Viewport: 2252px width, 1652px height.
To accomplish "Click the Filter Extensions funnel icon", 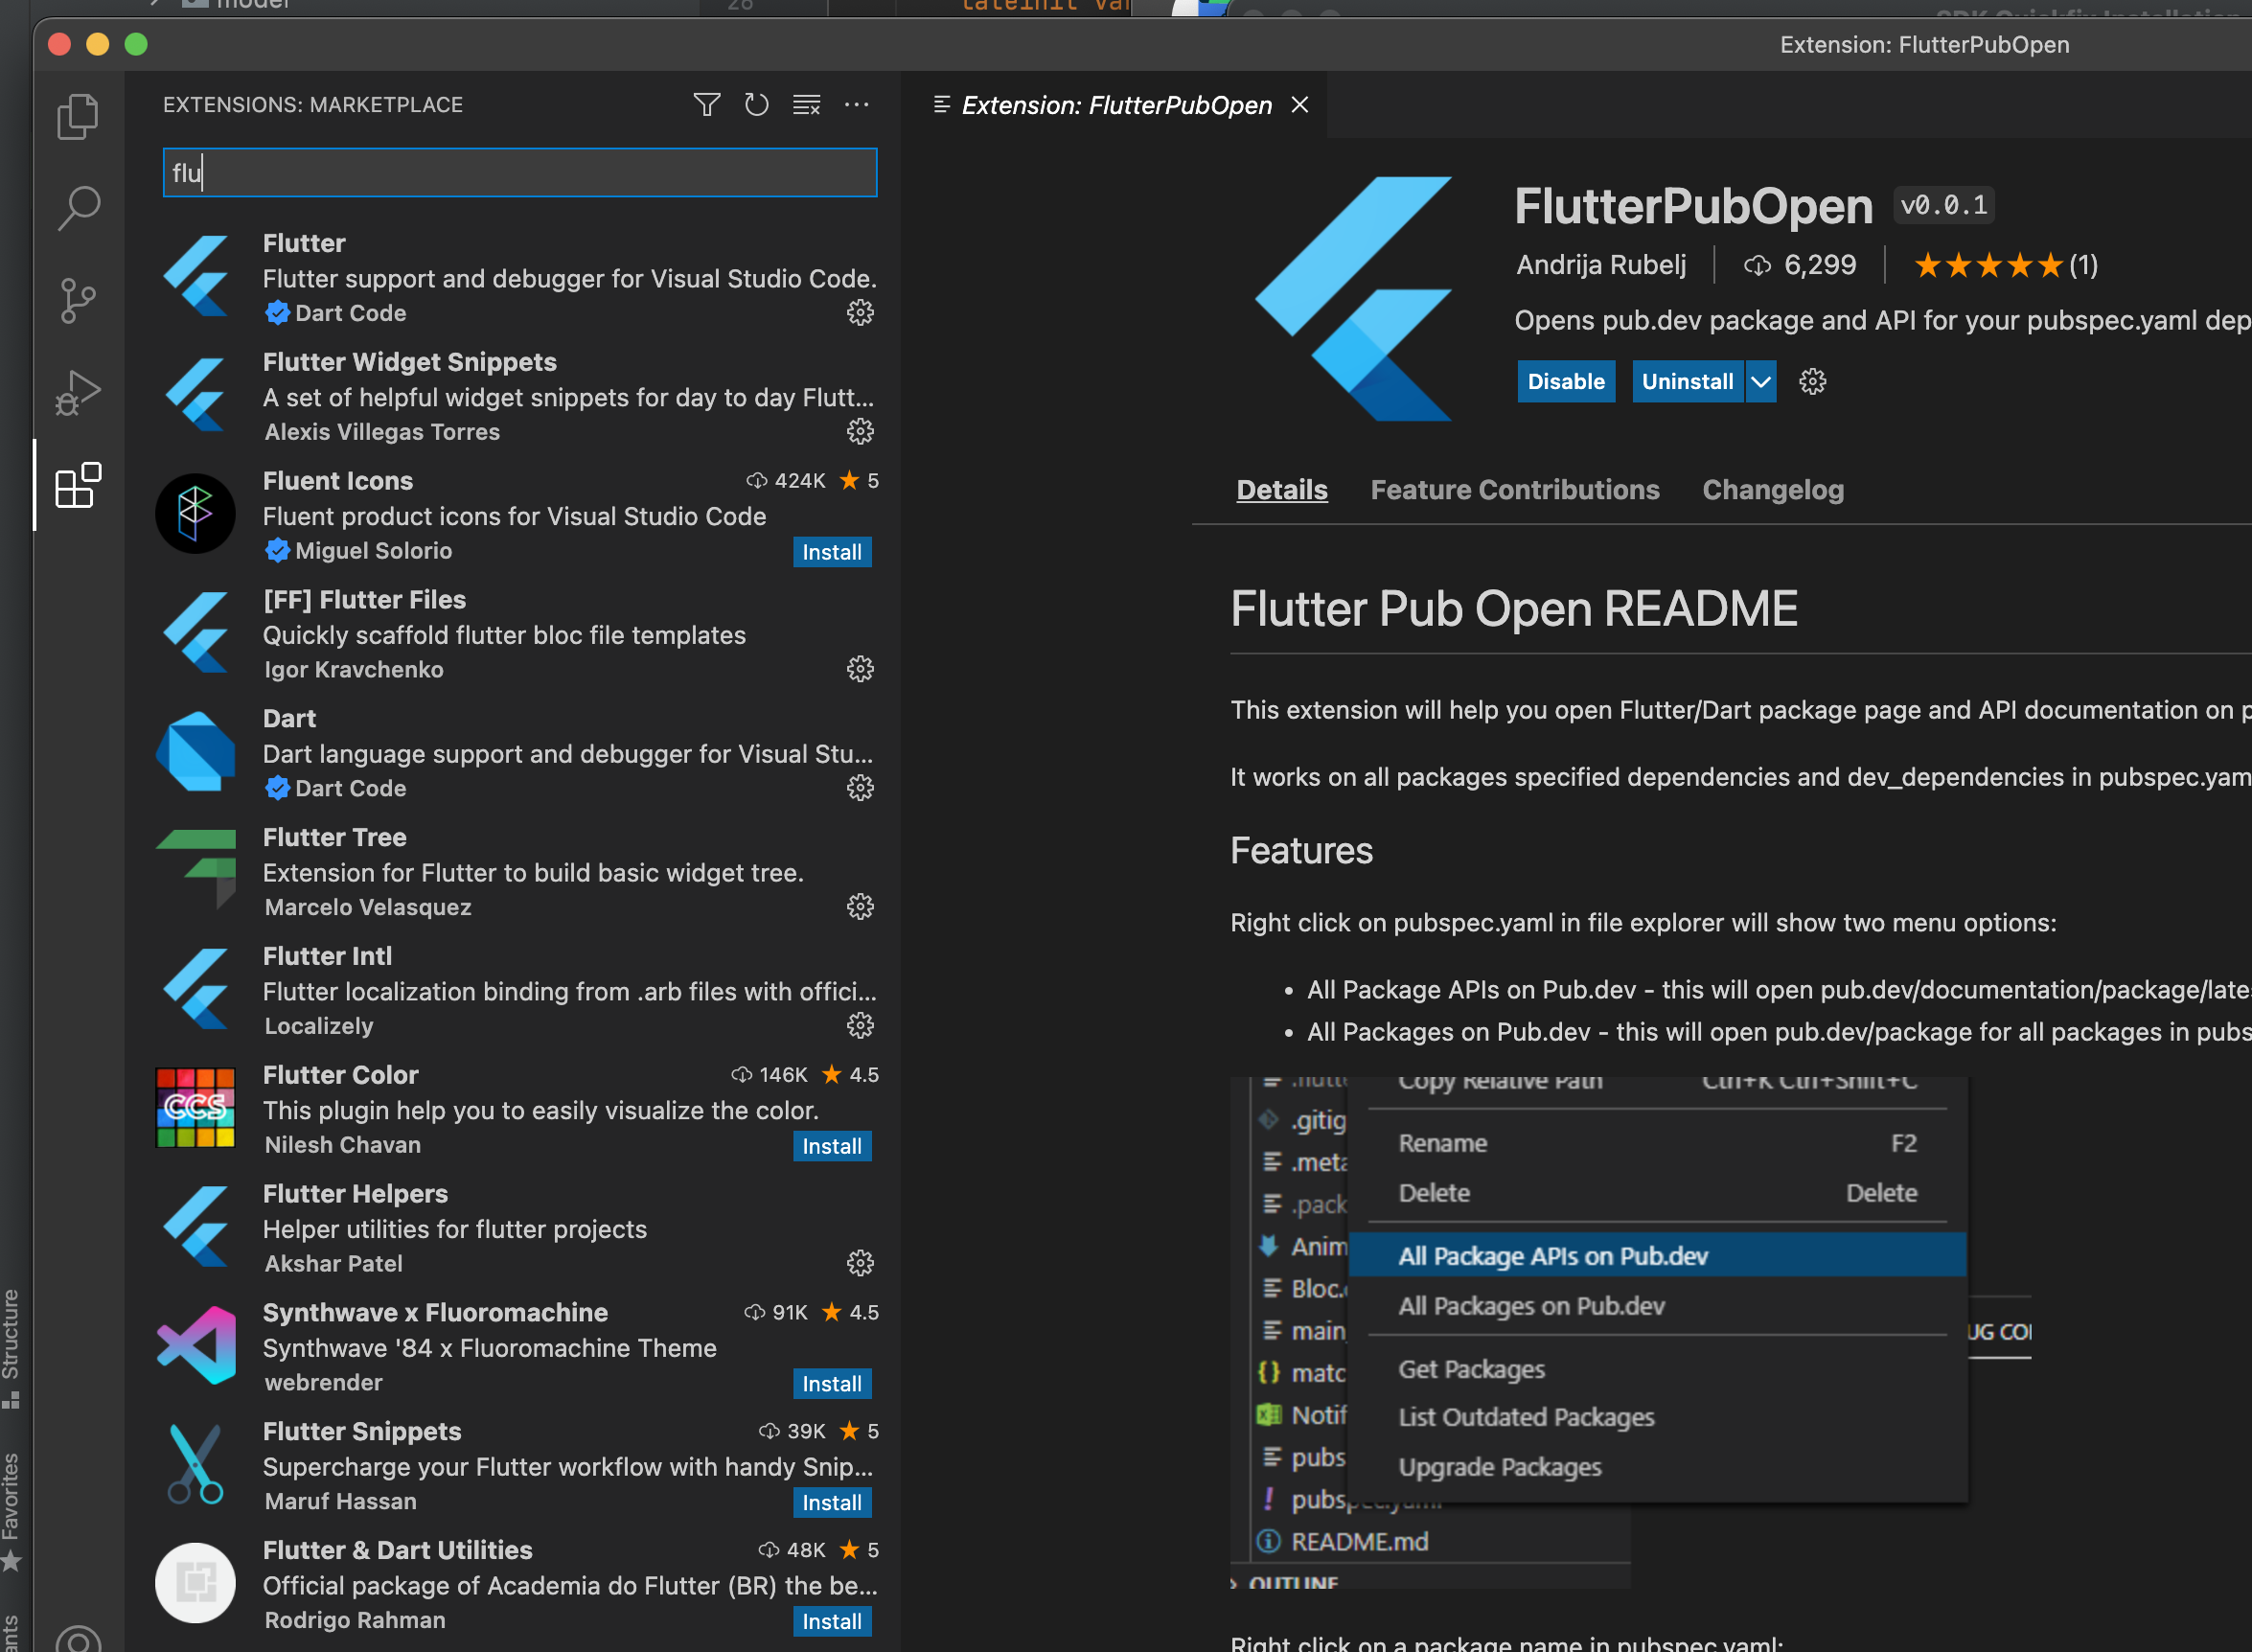I will (x=706, y=105).
